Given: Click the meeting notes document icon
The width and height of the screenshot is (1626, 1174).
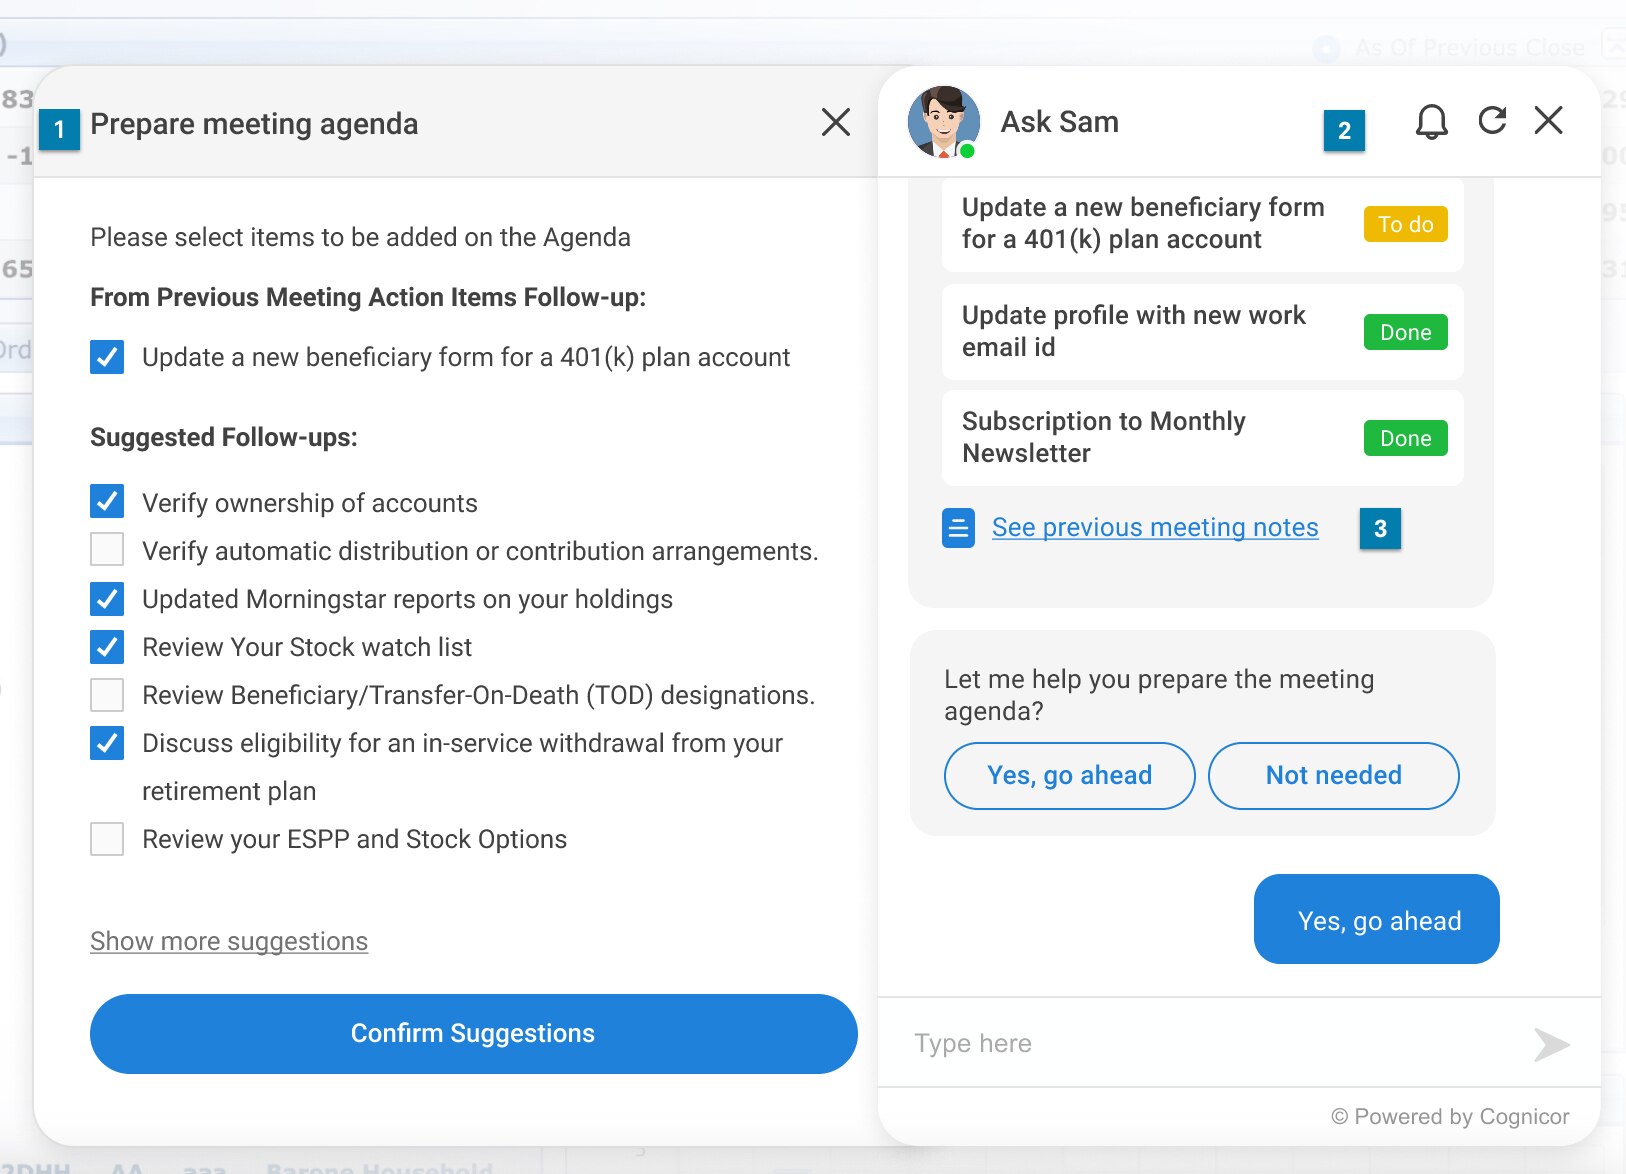Looking at the screenshot, I should pos(958,528).
